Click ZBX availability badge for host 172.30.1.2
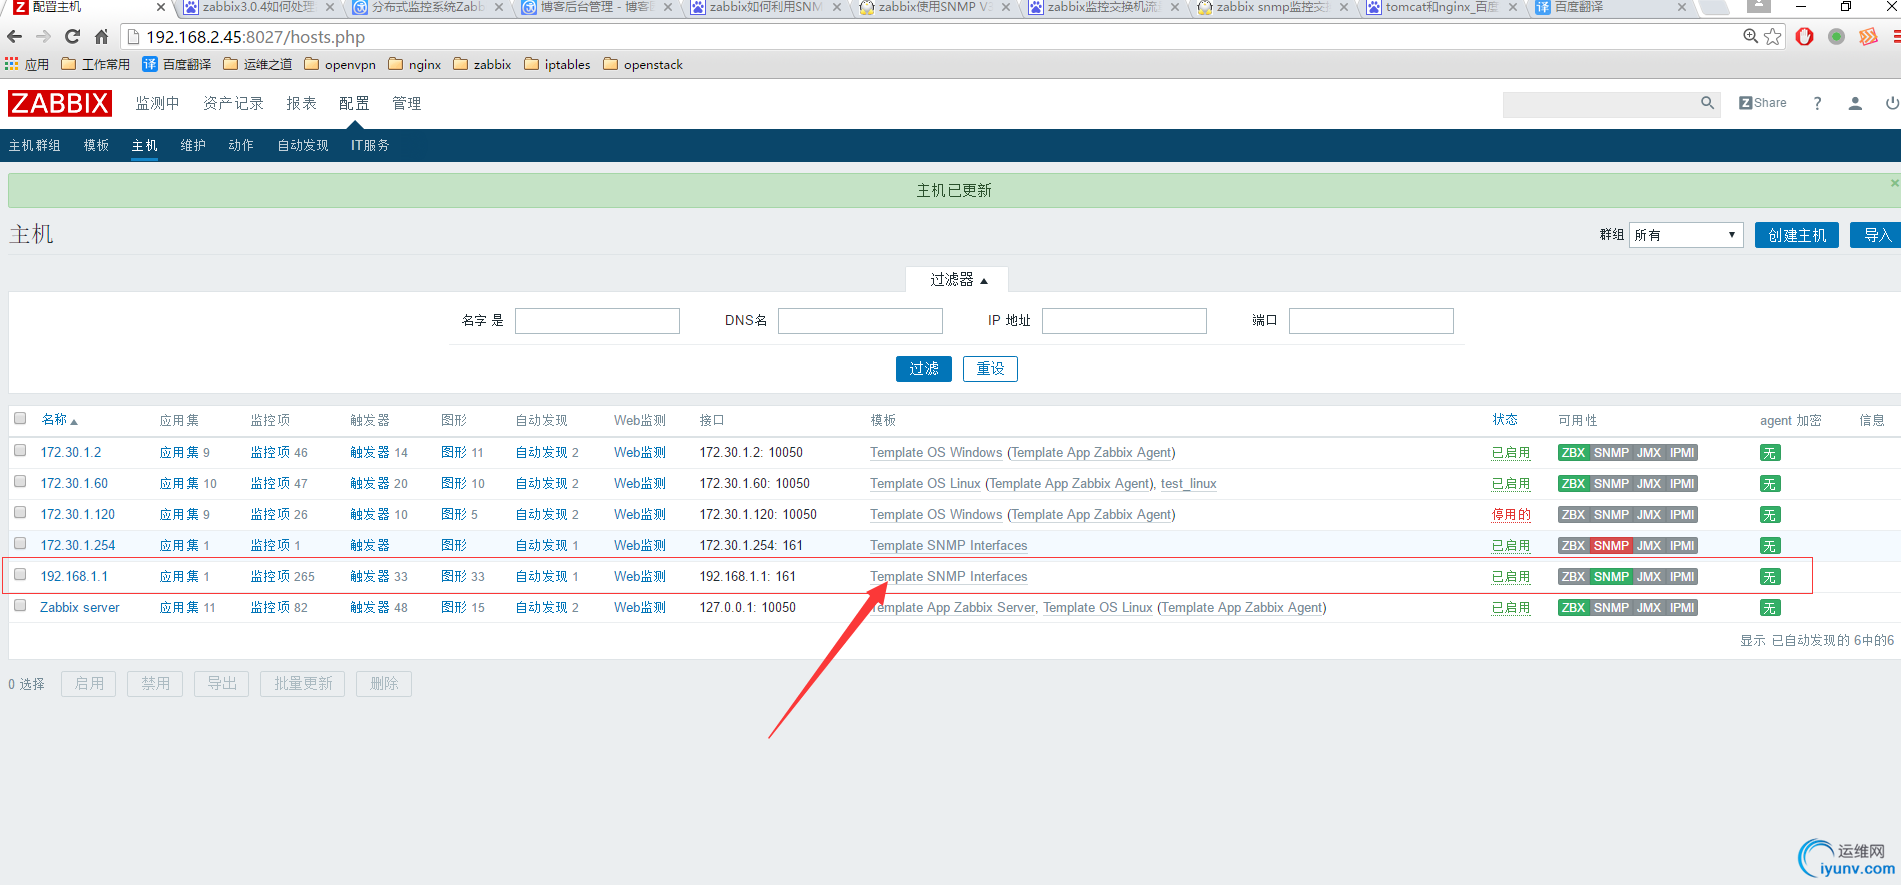Image resolution: width=1901 pixels, height=885 pixels. pos(1574,453)
